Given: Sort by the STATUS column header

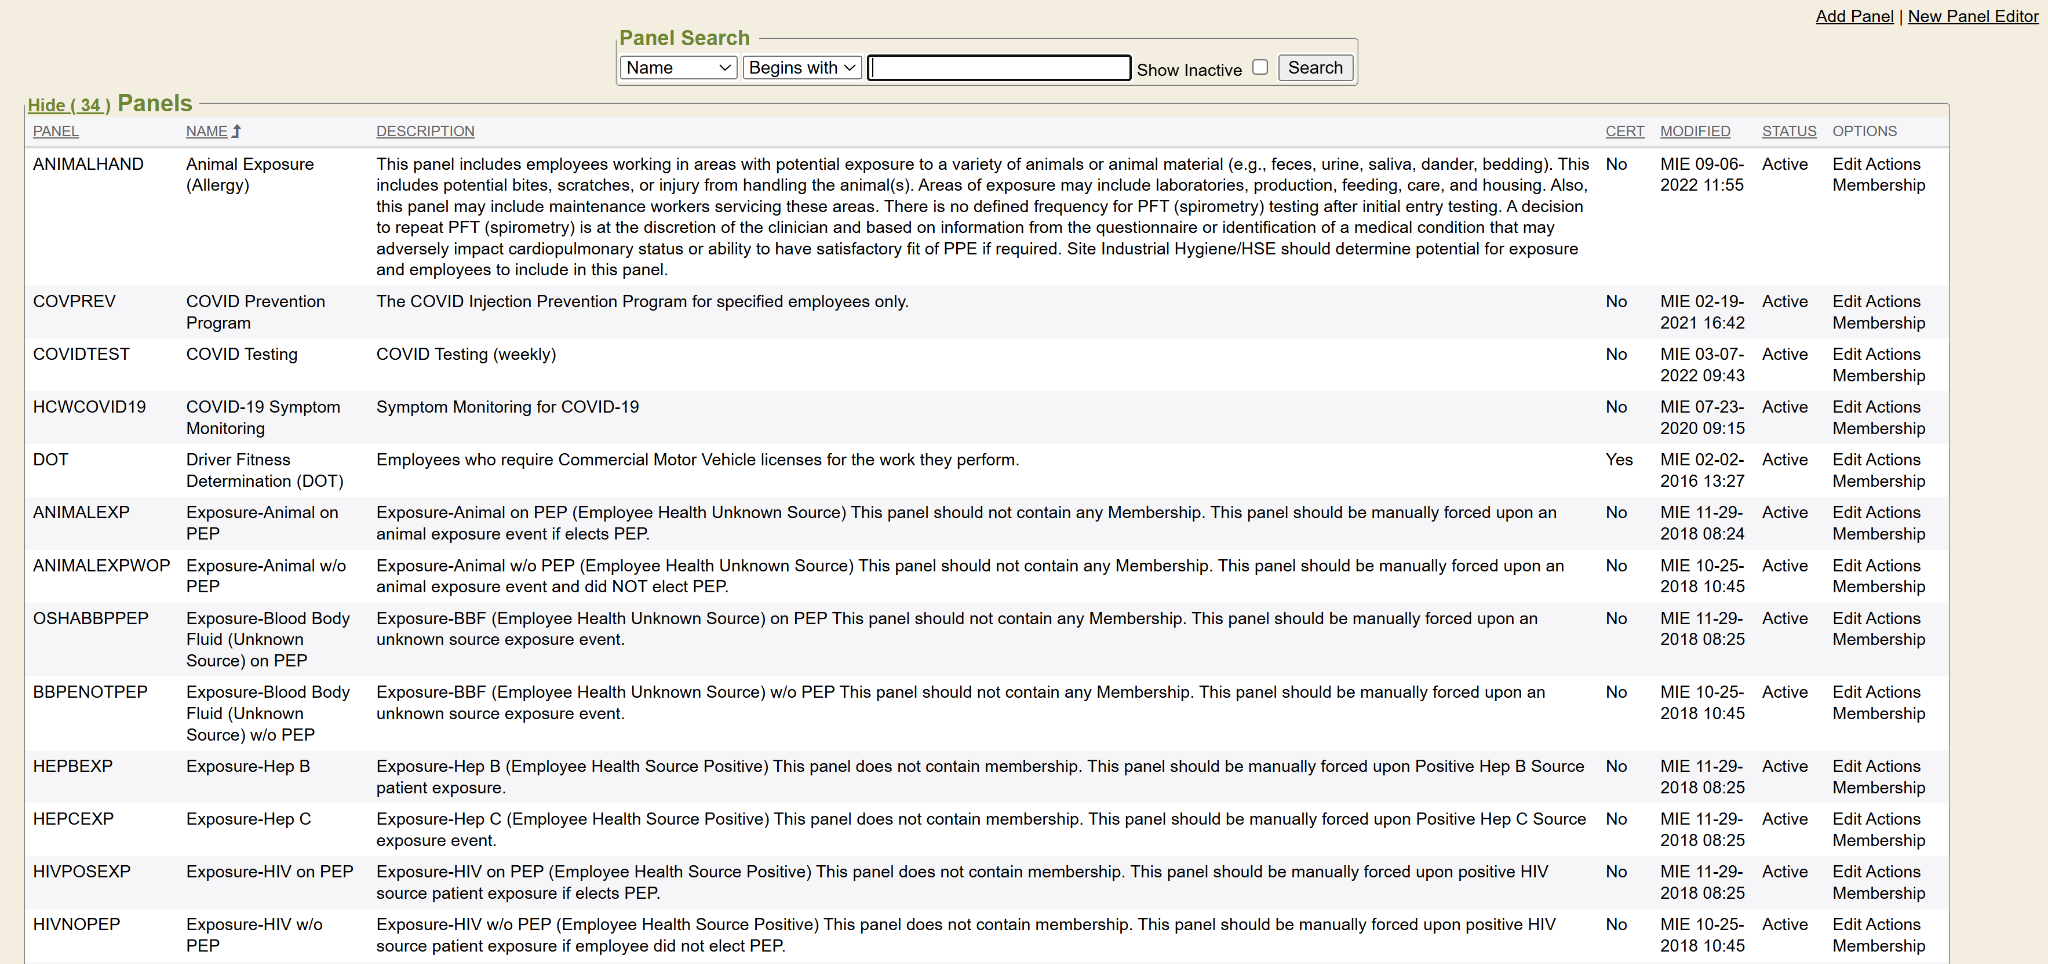Looking at the screenshot, I should (x=1789, y=131).
